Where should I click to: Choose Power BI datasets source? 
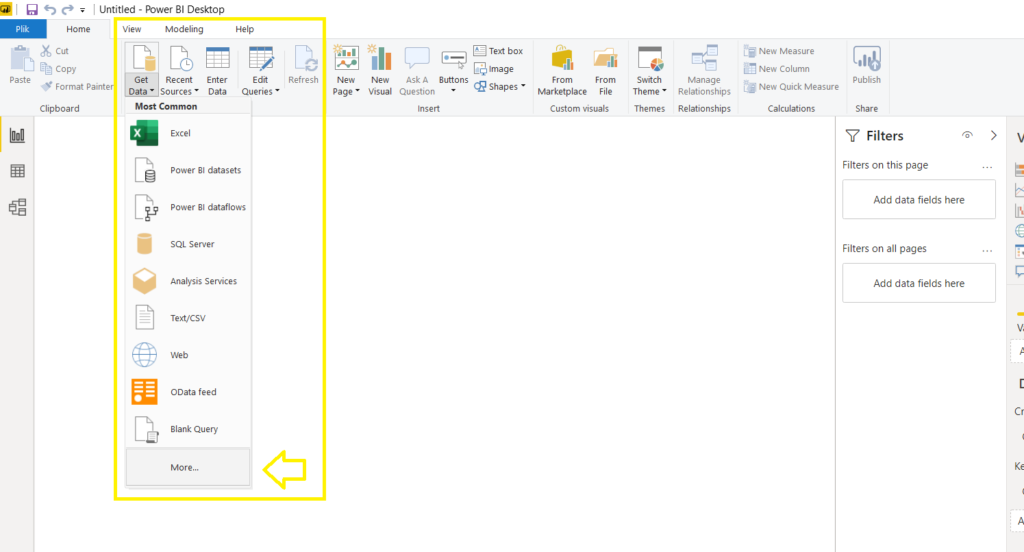(188, 170)
